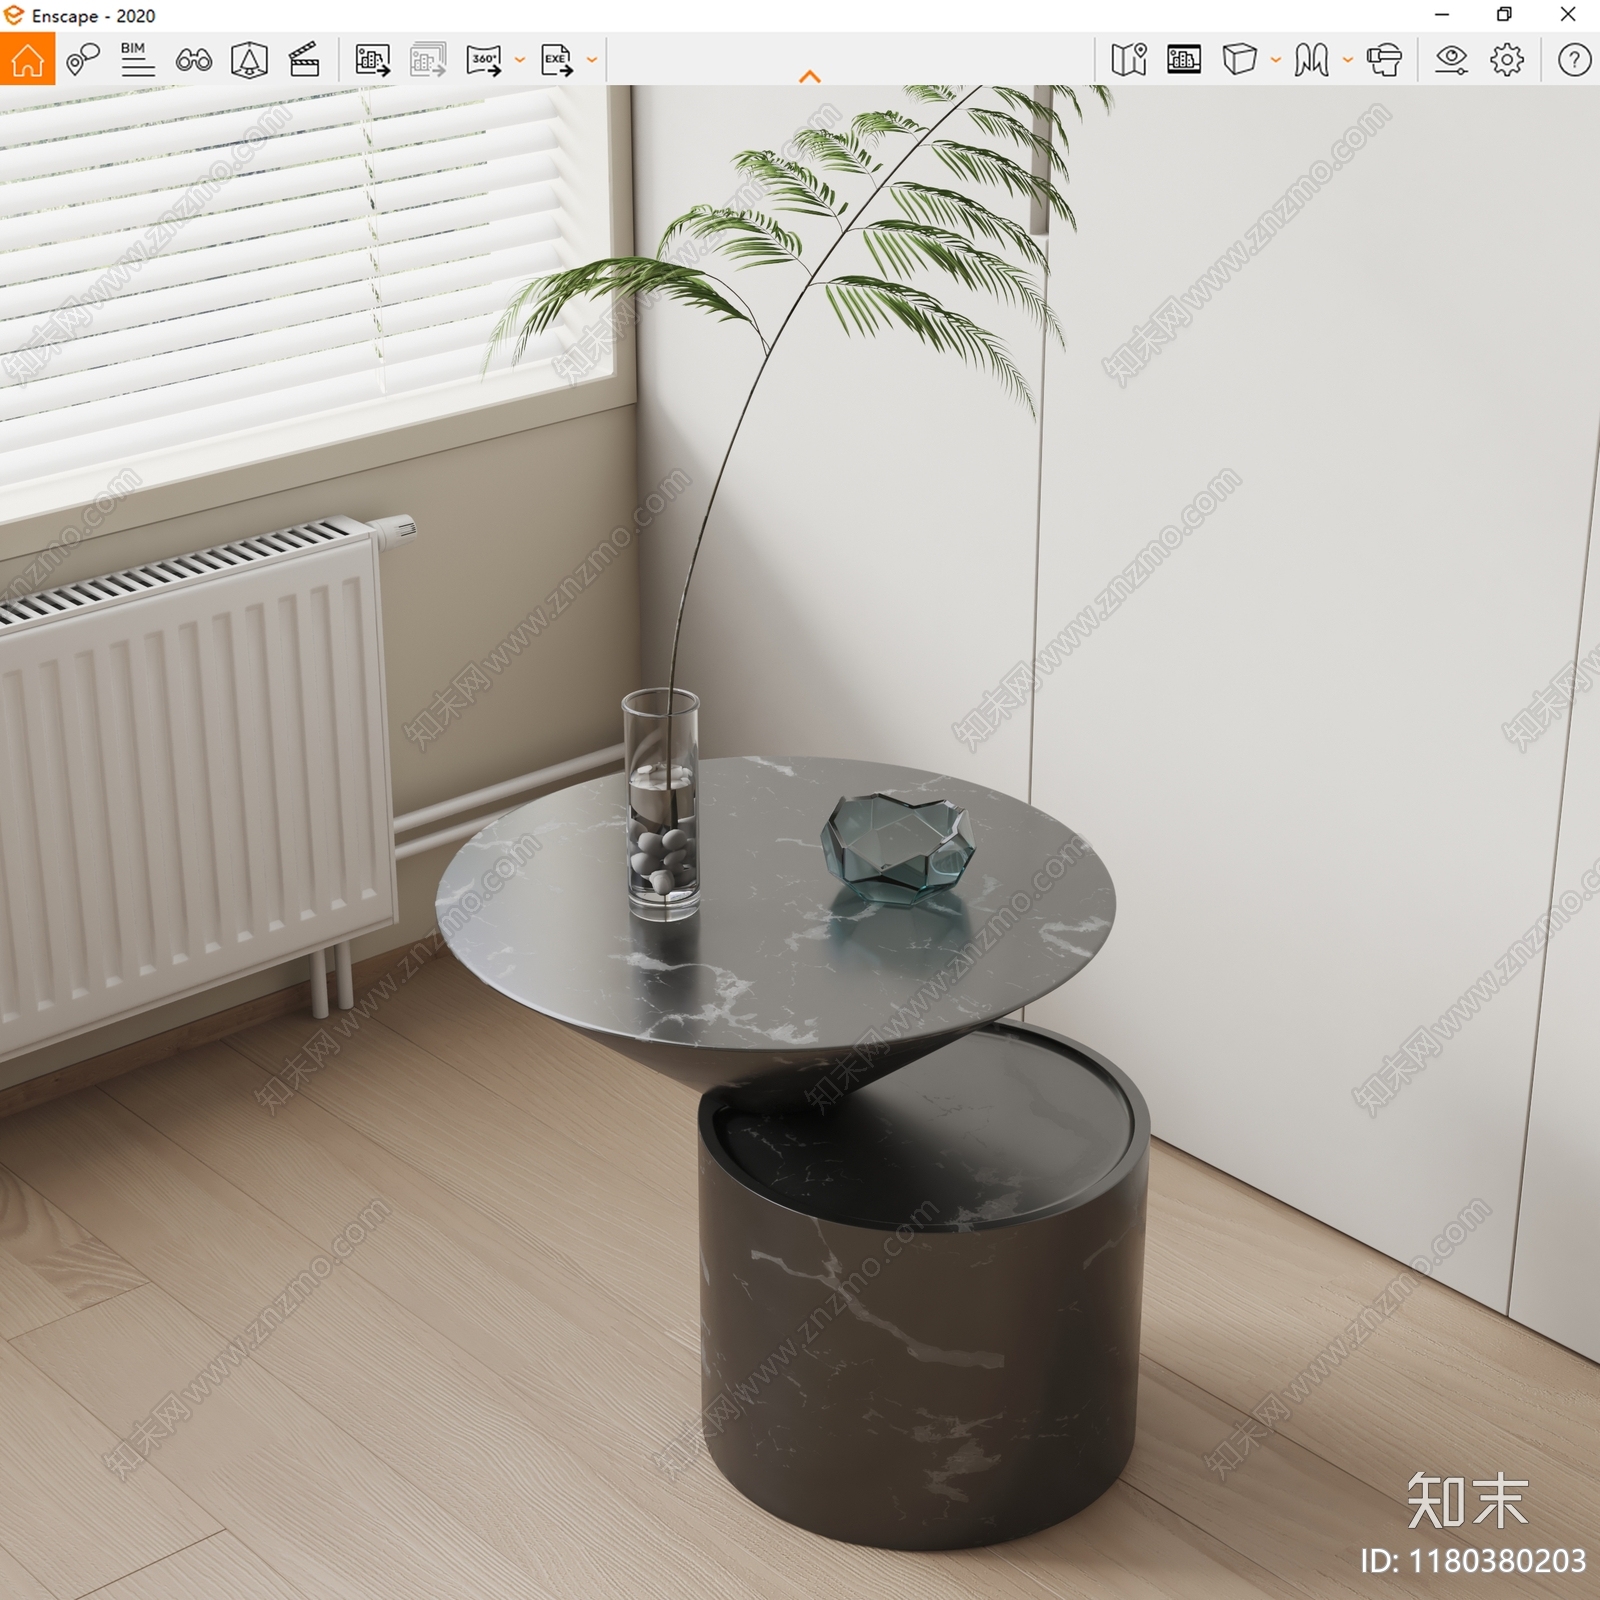
Task: Collapse the toolbar with orange chevron
Action: [x=810, y=76]
